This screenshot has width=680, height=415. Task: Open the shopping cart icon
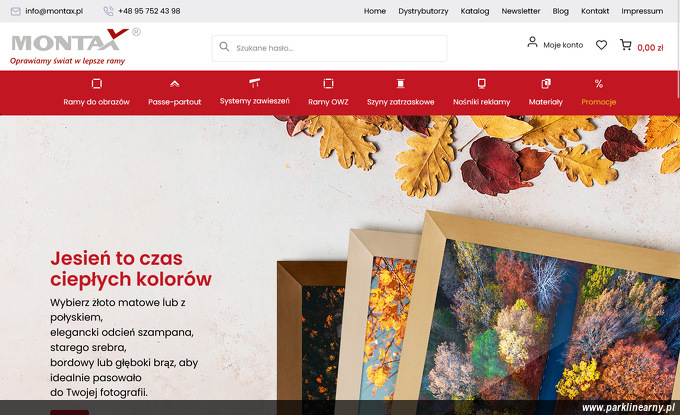(x=625, y=45)
